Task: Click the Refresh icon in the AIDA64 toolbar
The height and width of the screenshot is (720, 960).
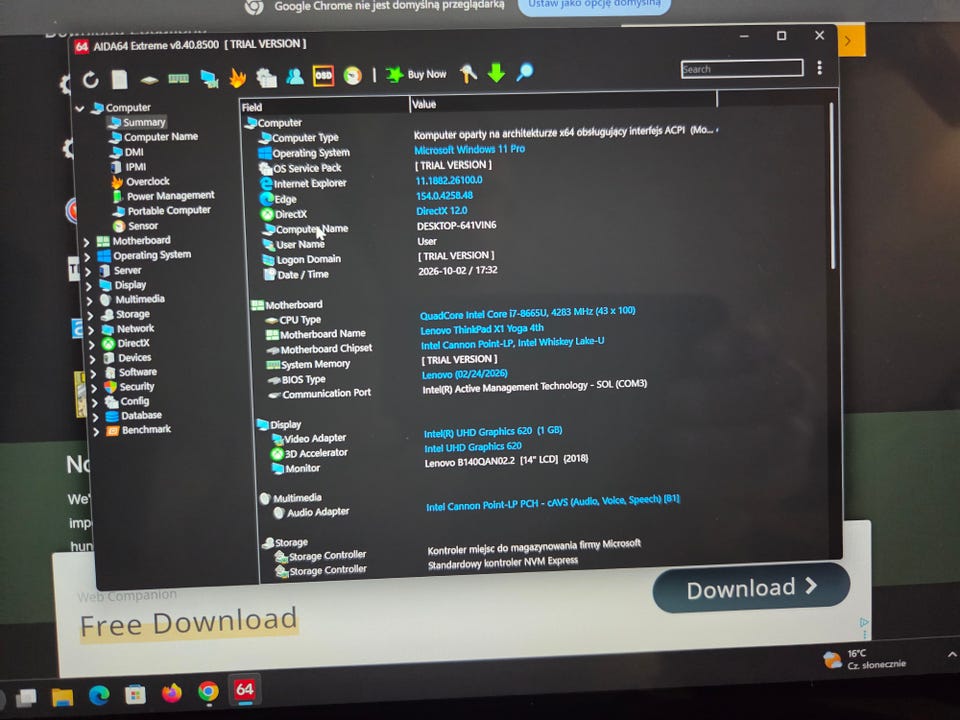Action: 91,80
